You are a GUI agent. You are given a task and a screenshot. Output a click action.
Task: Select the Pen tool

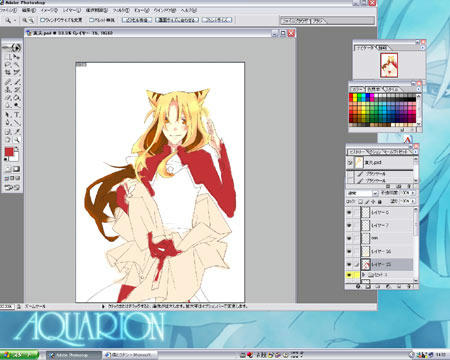(x=8, y=123)
